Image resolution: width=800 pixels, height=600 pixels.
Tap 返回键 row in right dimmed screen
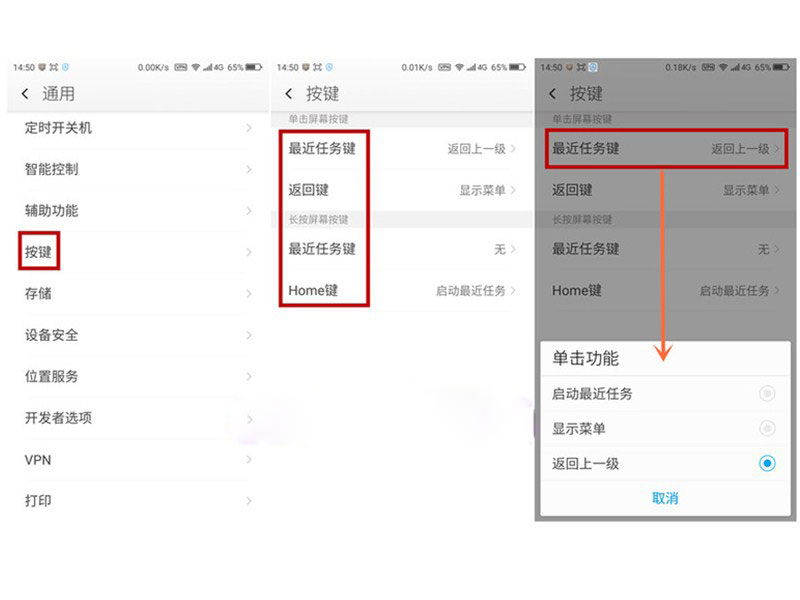[x=665, y=190]
